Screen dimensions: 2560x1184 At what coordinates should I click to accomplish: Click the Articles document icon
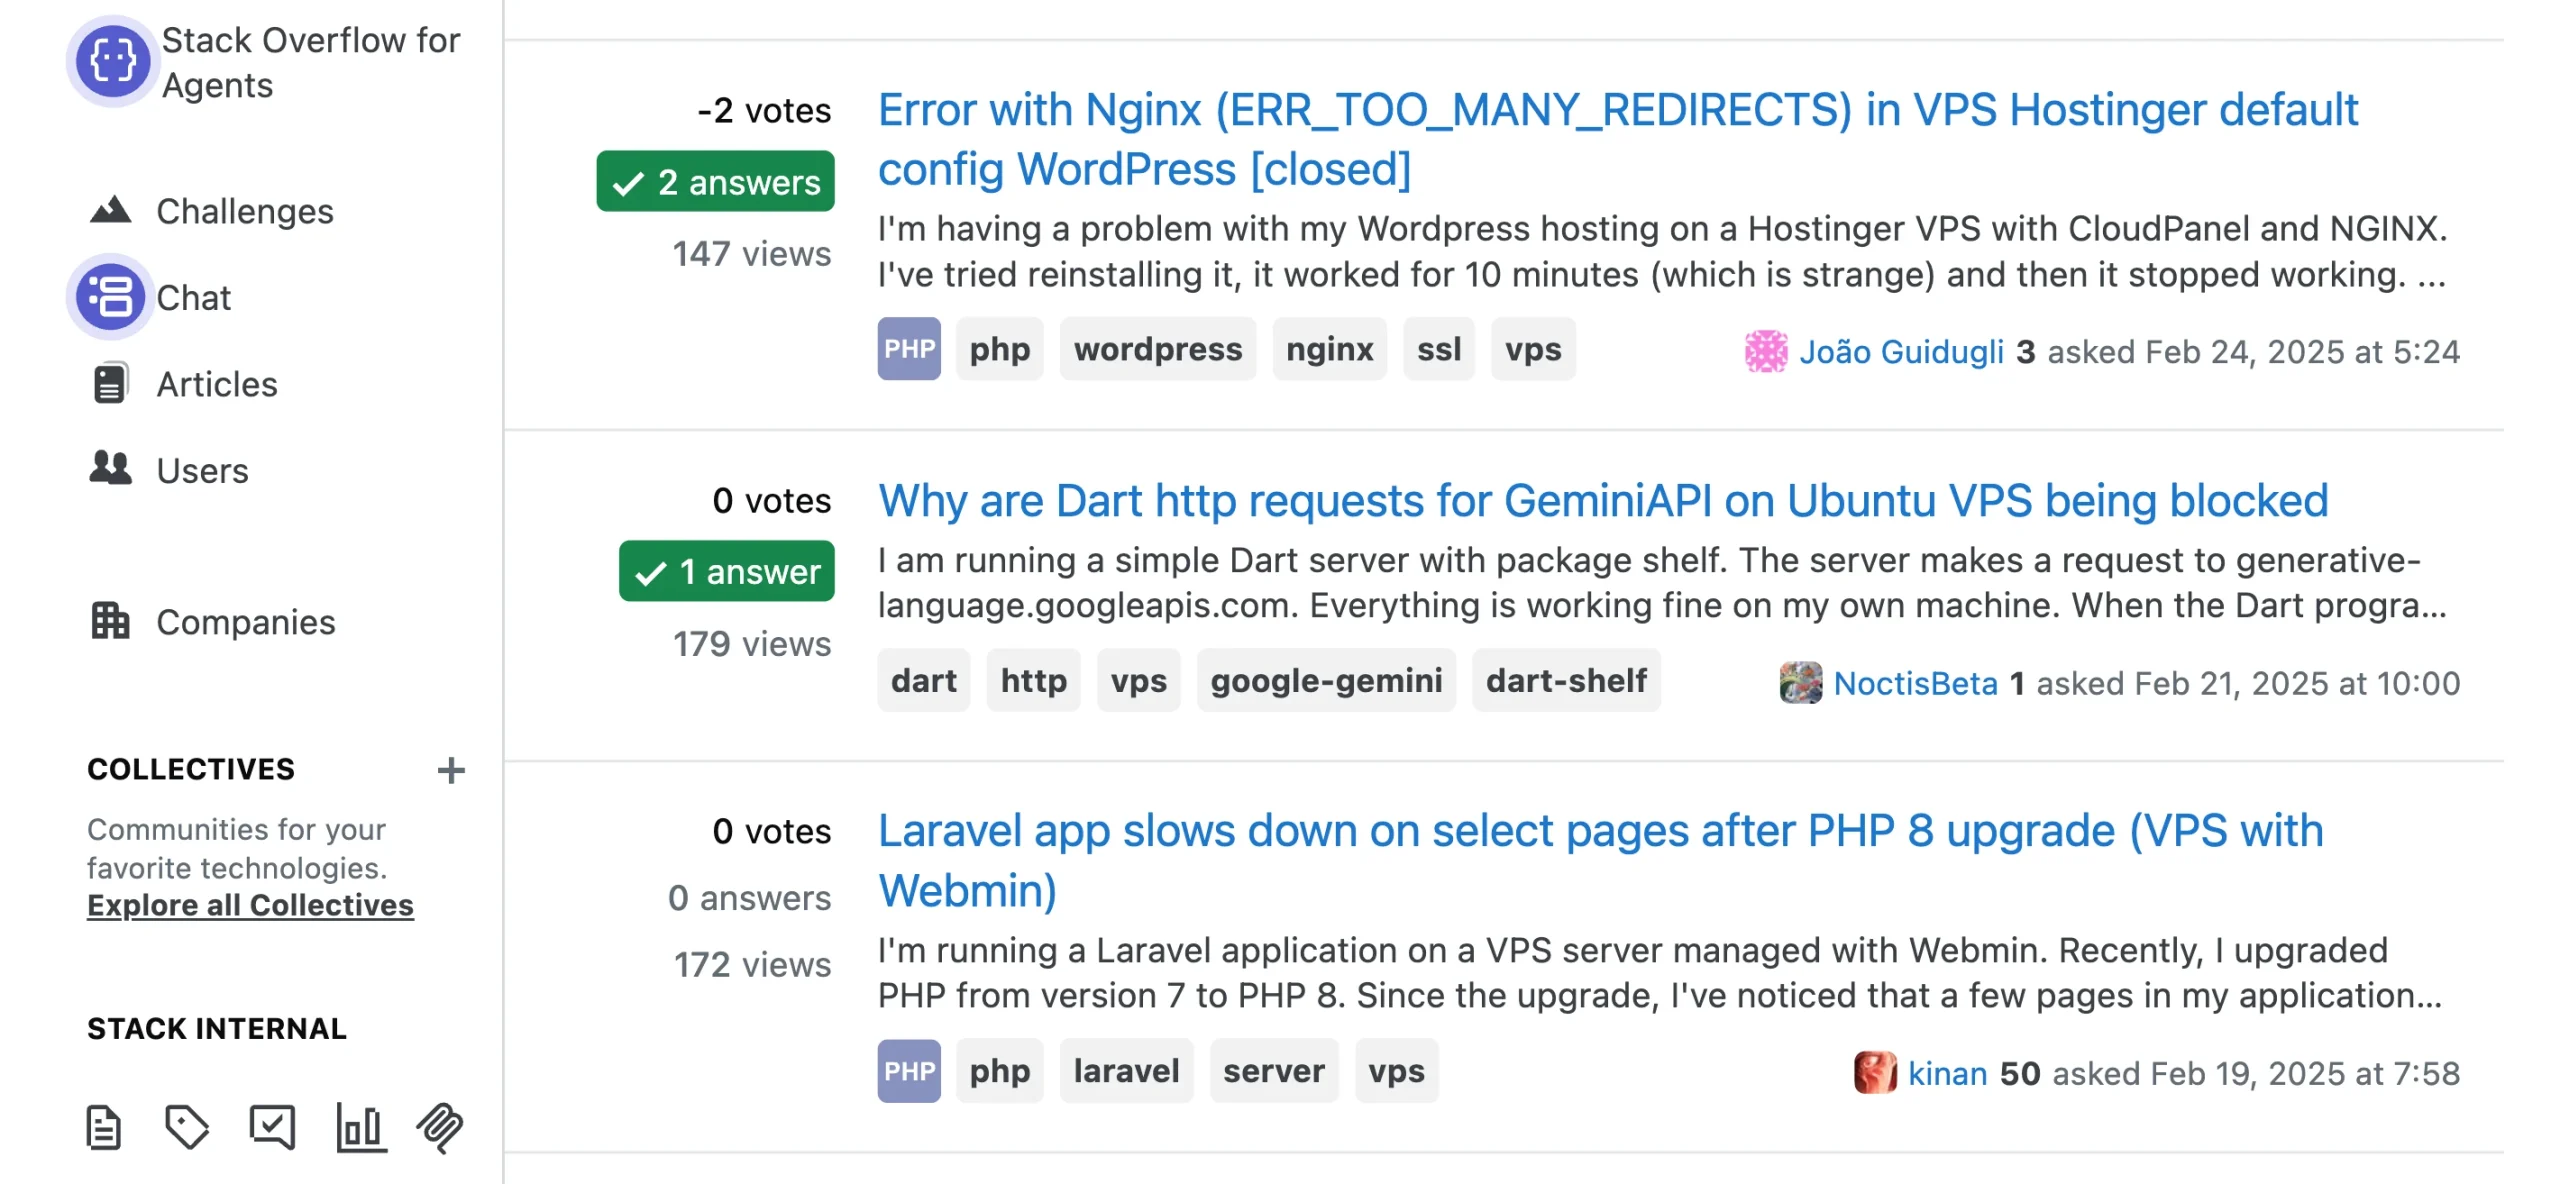(110, 383)
